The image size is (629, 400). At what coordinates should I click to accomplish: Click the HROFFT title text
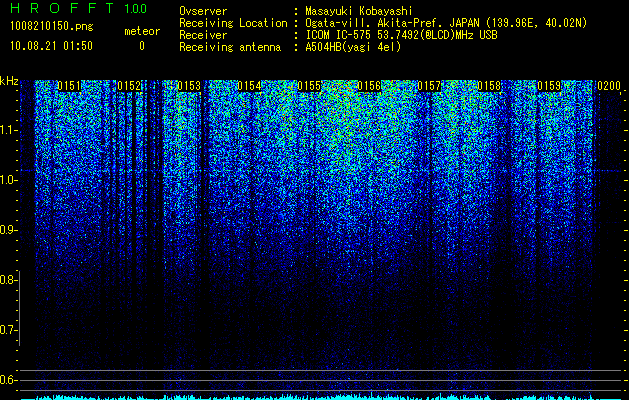point(62,8)
